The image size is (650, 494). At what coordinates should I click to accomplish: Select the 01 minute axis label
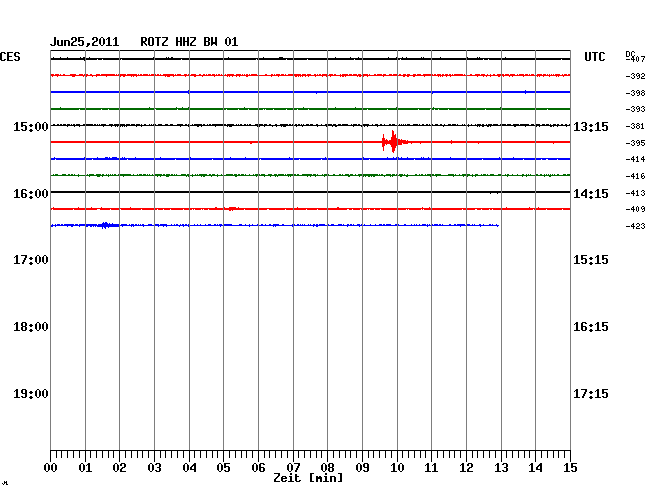85,468
